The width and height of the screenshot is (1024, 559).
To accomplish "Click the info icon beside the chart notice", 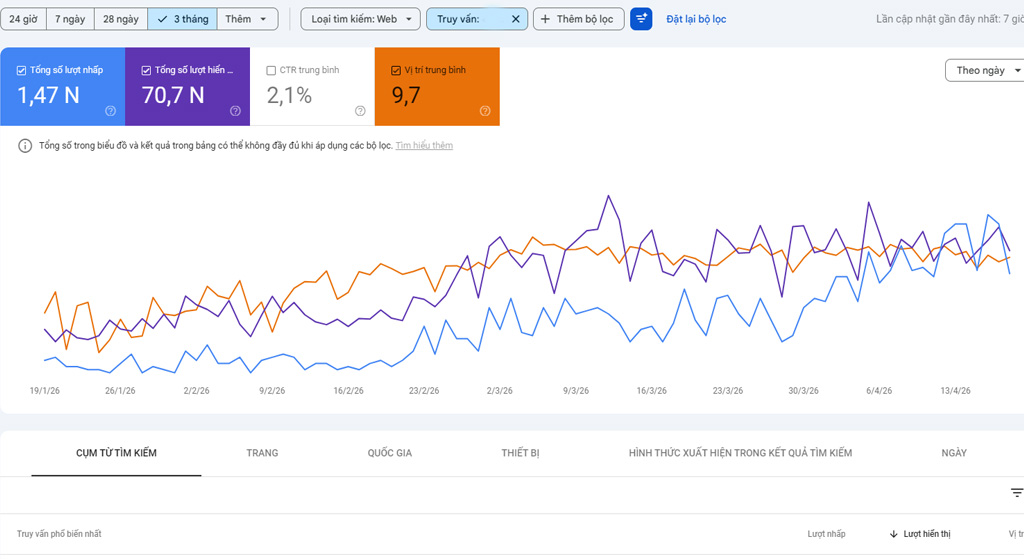I will (25, 146).
